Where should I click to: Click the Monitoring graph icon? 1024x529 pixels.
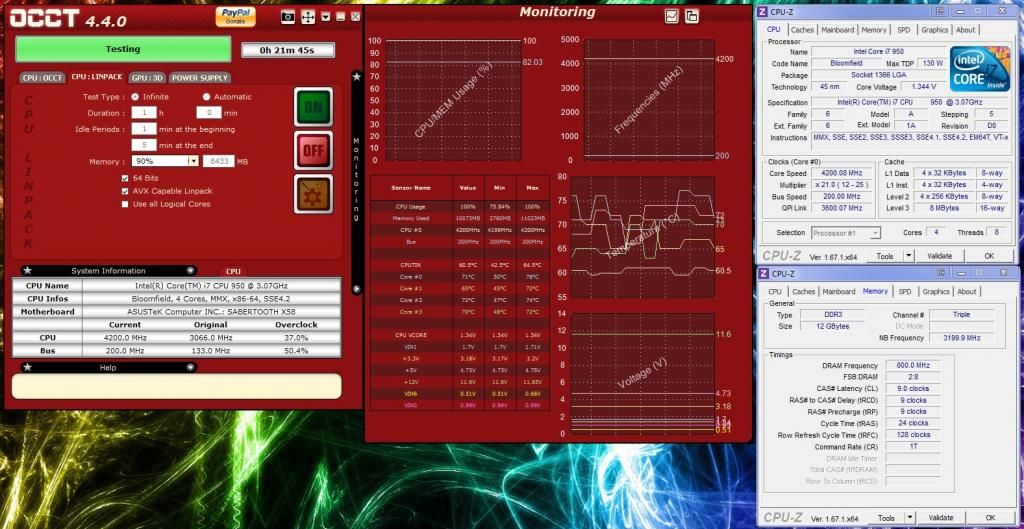coord(671,16)
